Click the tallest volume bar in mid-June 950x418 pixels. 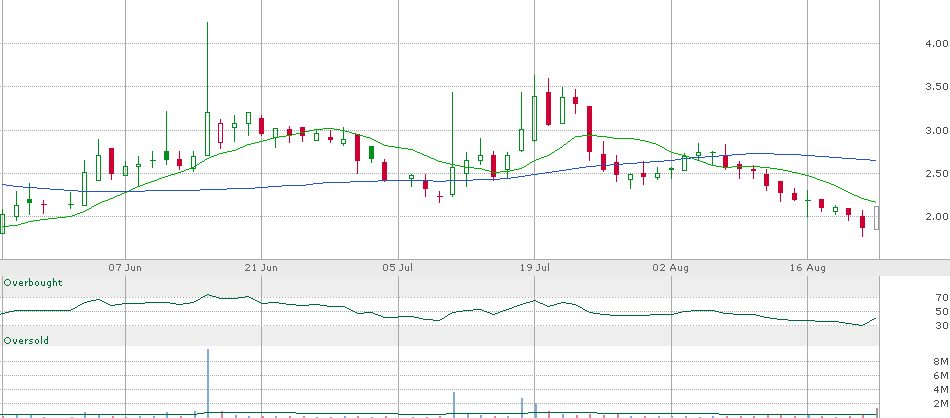tap(208, 383)
